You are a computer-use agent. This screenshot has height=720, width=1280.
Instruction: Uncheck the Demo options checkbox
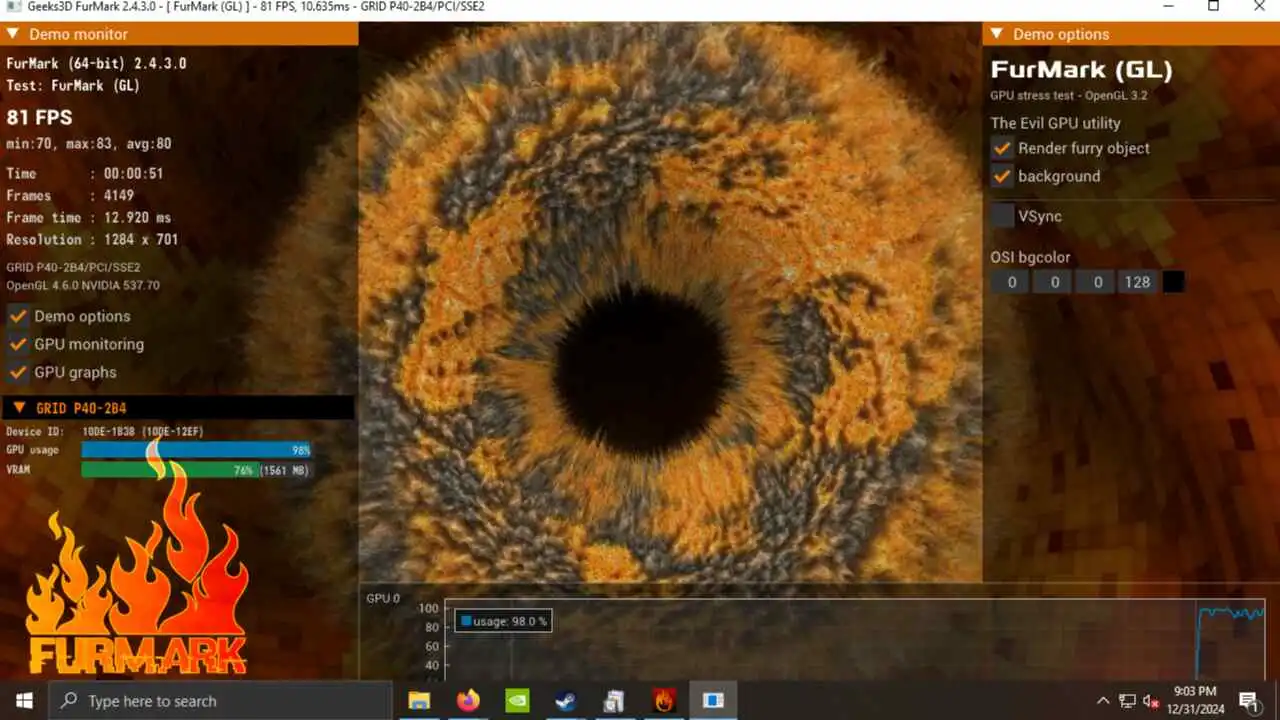18,316
